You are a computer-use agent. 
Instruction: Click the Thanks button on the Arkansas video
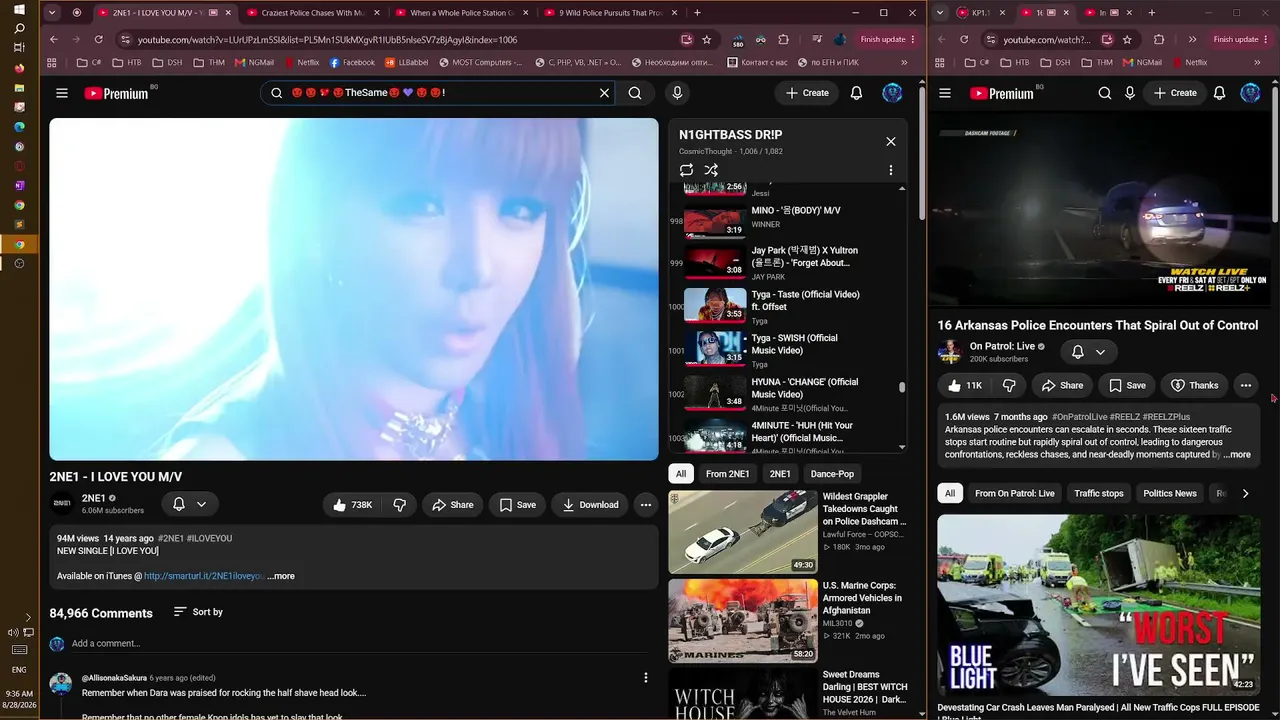(x=1194, y=385)
